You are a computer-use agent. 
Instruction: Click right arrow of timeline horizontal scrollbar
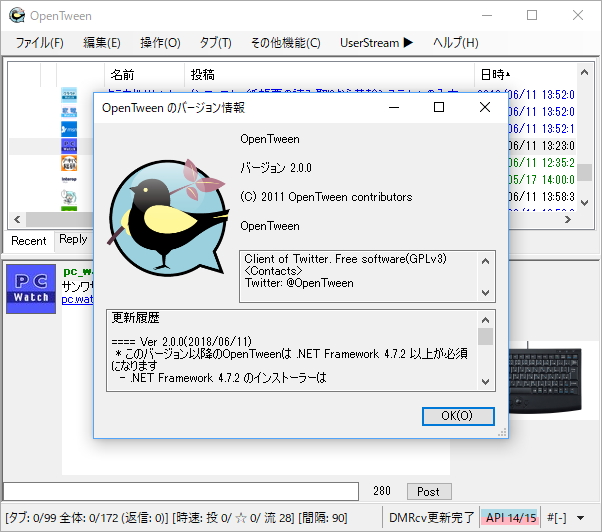click(x=568, y=220)
